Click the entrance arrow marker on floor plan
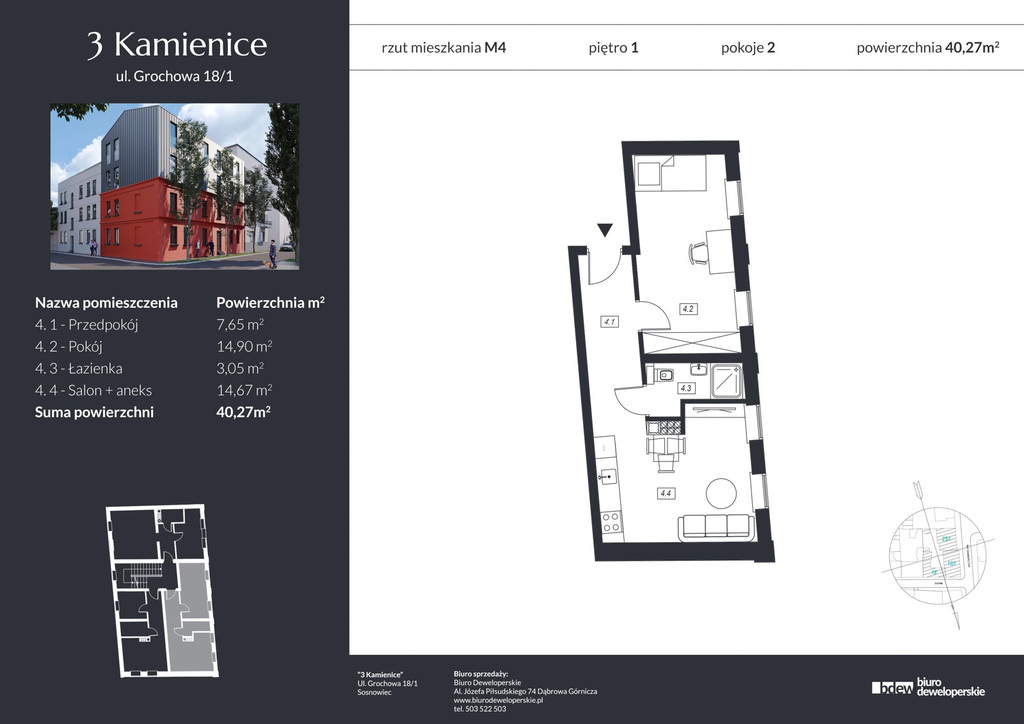This screenshot has width=1024, height=724. 604,231
